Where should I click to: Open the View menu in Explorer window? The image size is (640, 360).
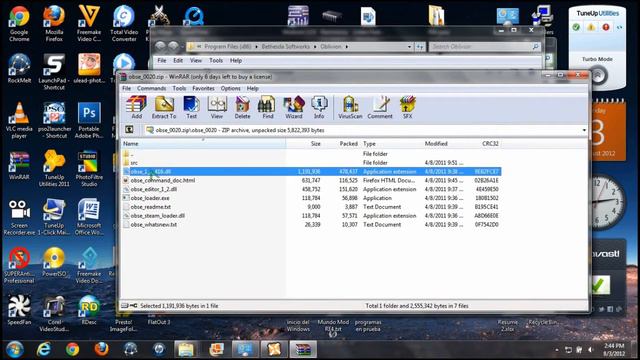pos(196,60)
